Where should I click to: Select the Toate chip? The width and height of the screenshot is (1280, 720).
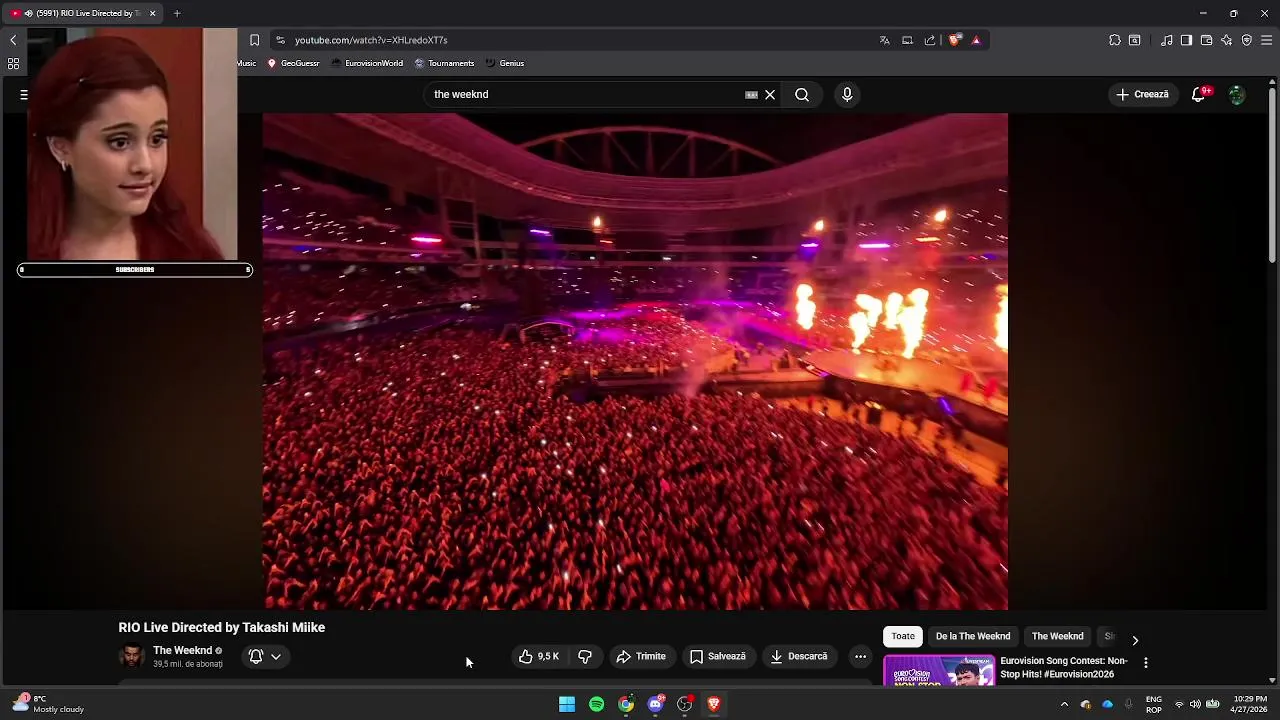tap(903, 636)
